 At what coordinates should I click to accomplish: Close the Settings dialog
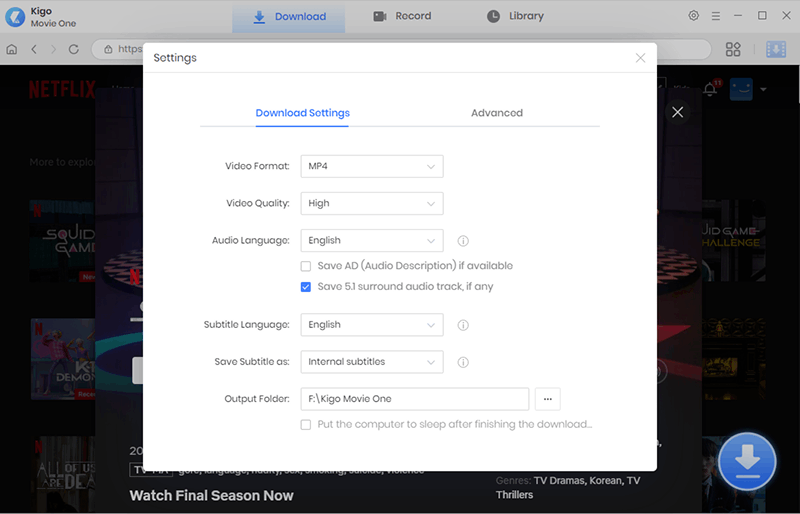(640, 58)
